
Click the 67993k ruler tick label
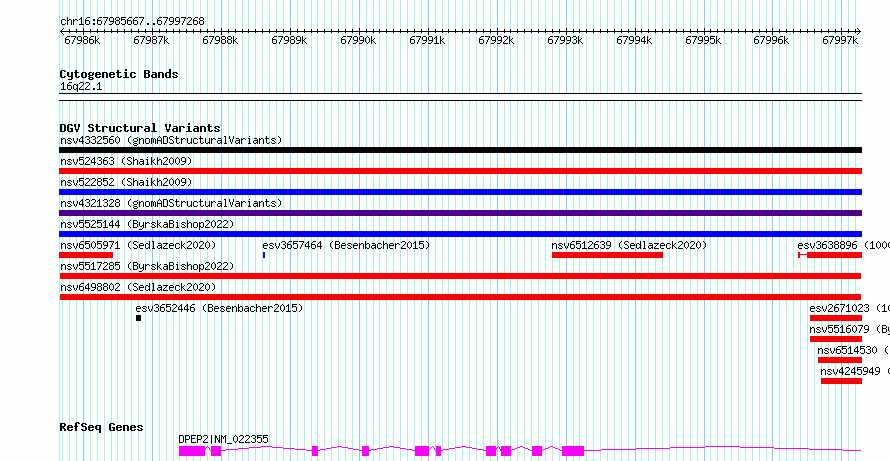[565, 40]
